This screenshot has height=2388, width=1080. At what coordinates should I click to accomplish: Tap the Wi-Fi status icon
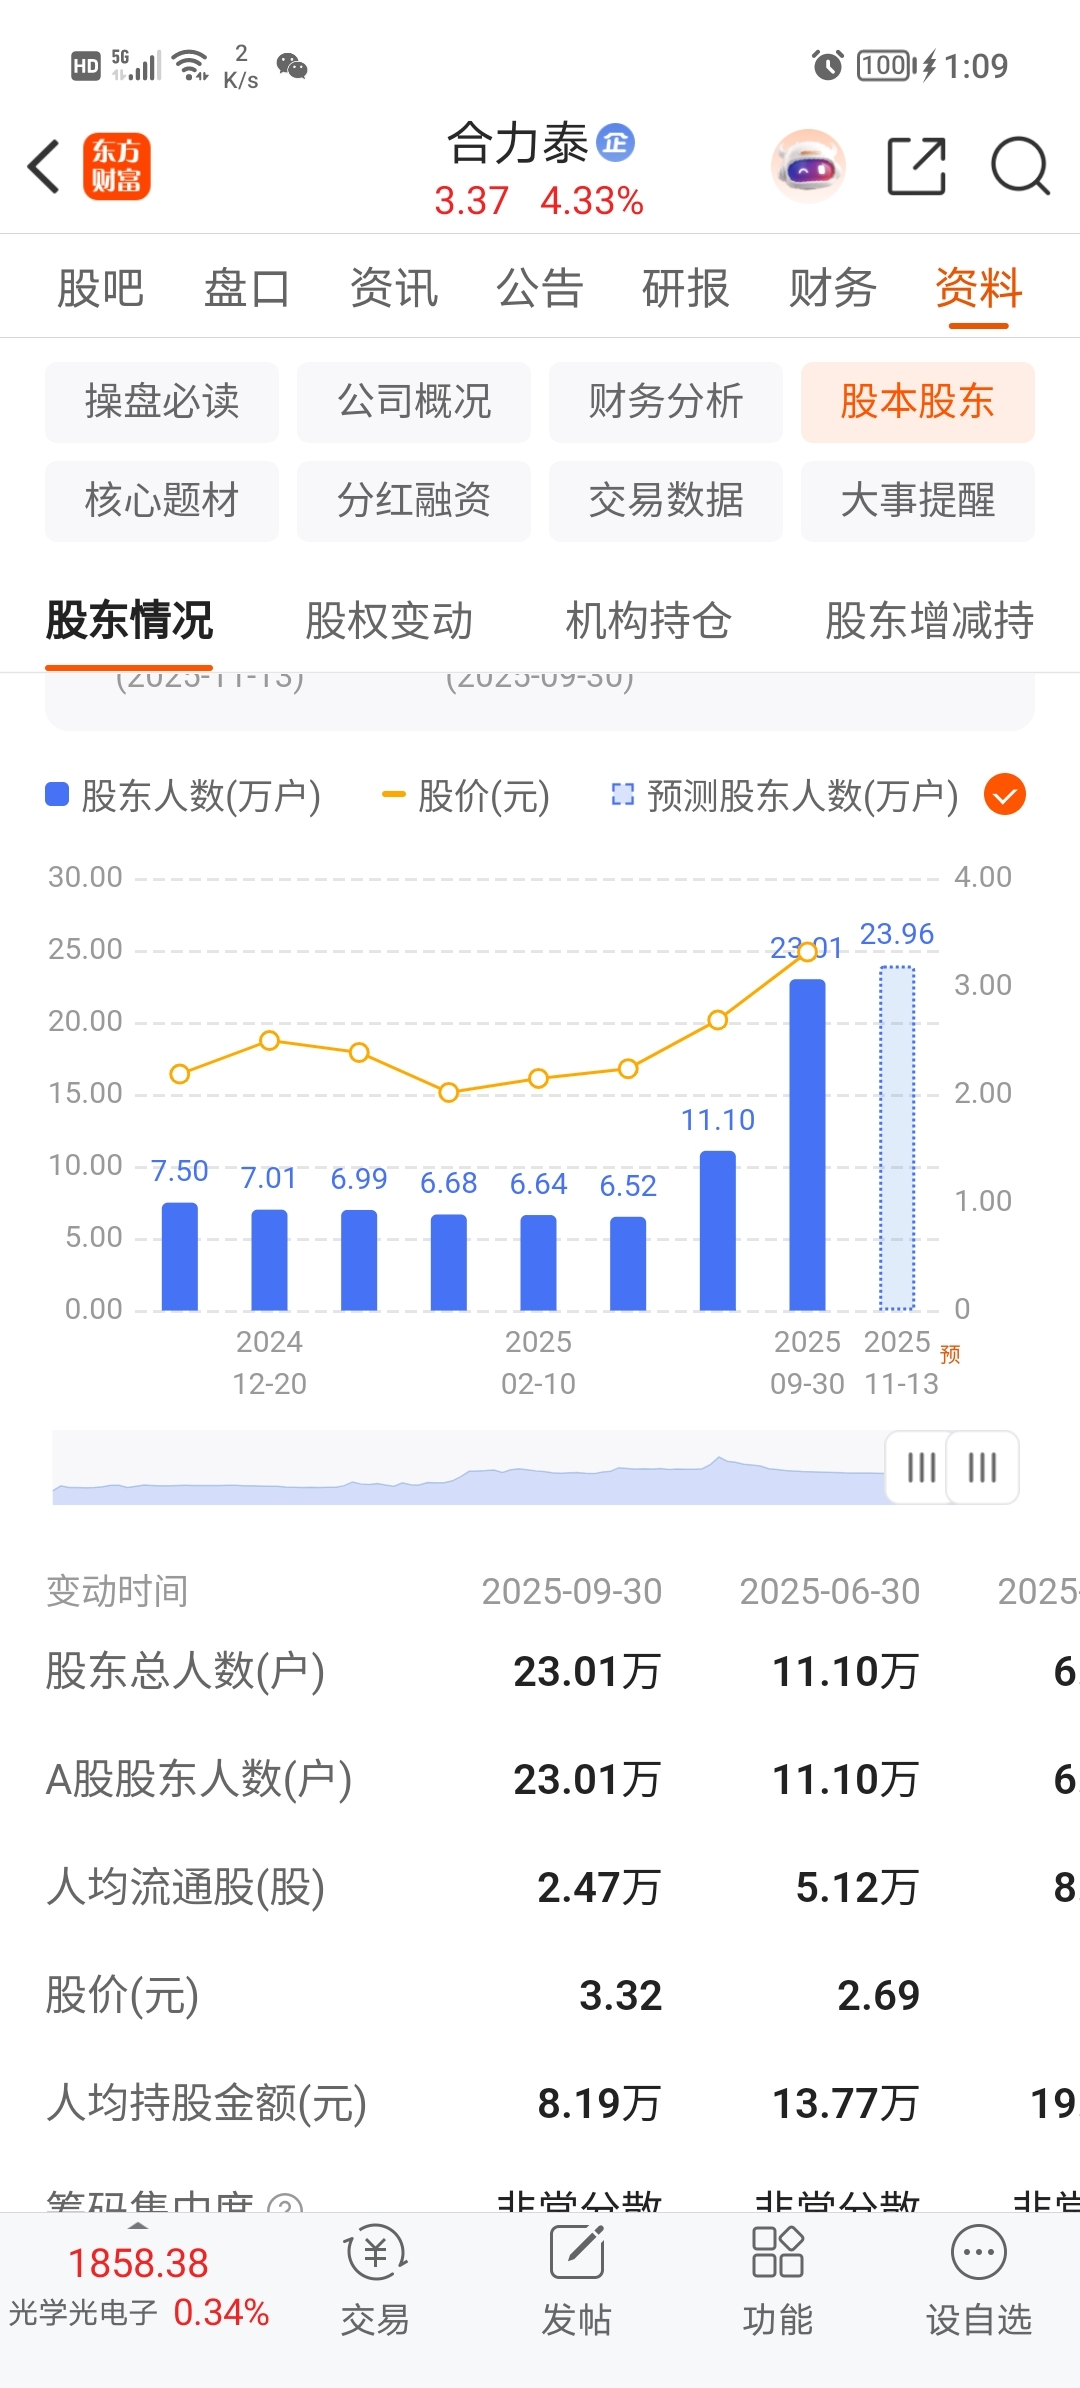[190, 66]
